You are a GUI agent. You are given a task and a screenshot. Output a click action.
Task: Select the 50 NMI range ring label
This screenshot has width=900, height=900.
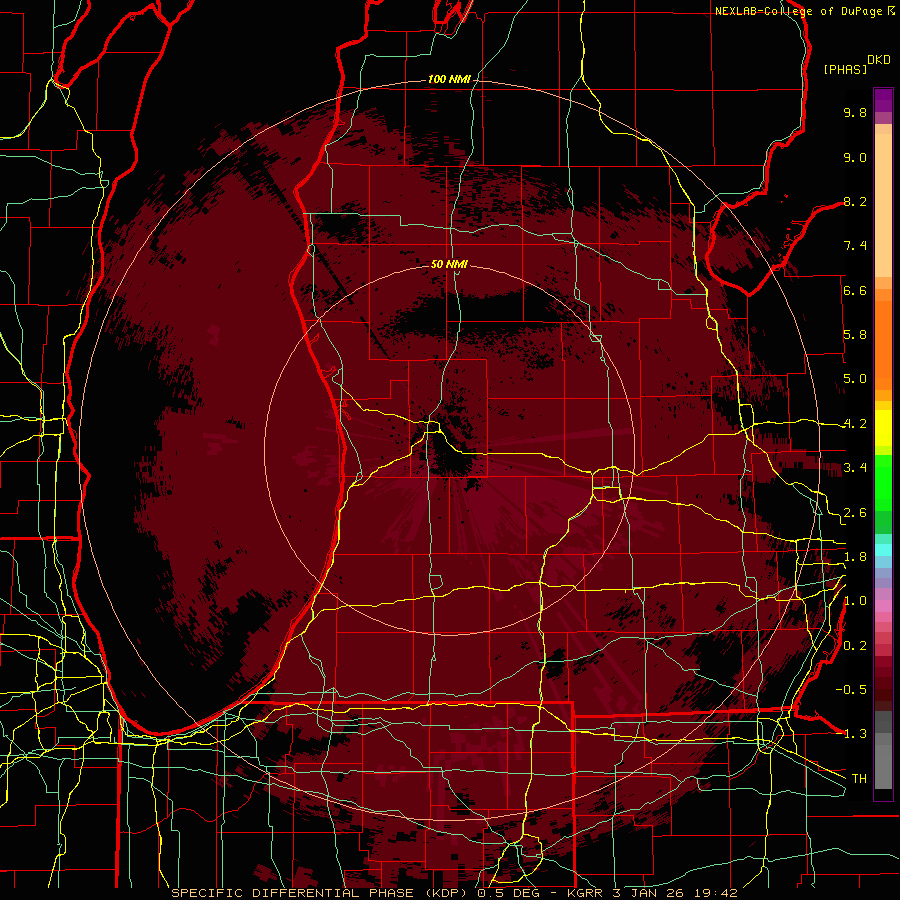449,264
